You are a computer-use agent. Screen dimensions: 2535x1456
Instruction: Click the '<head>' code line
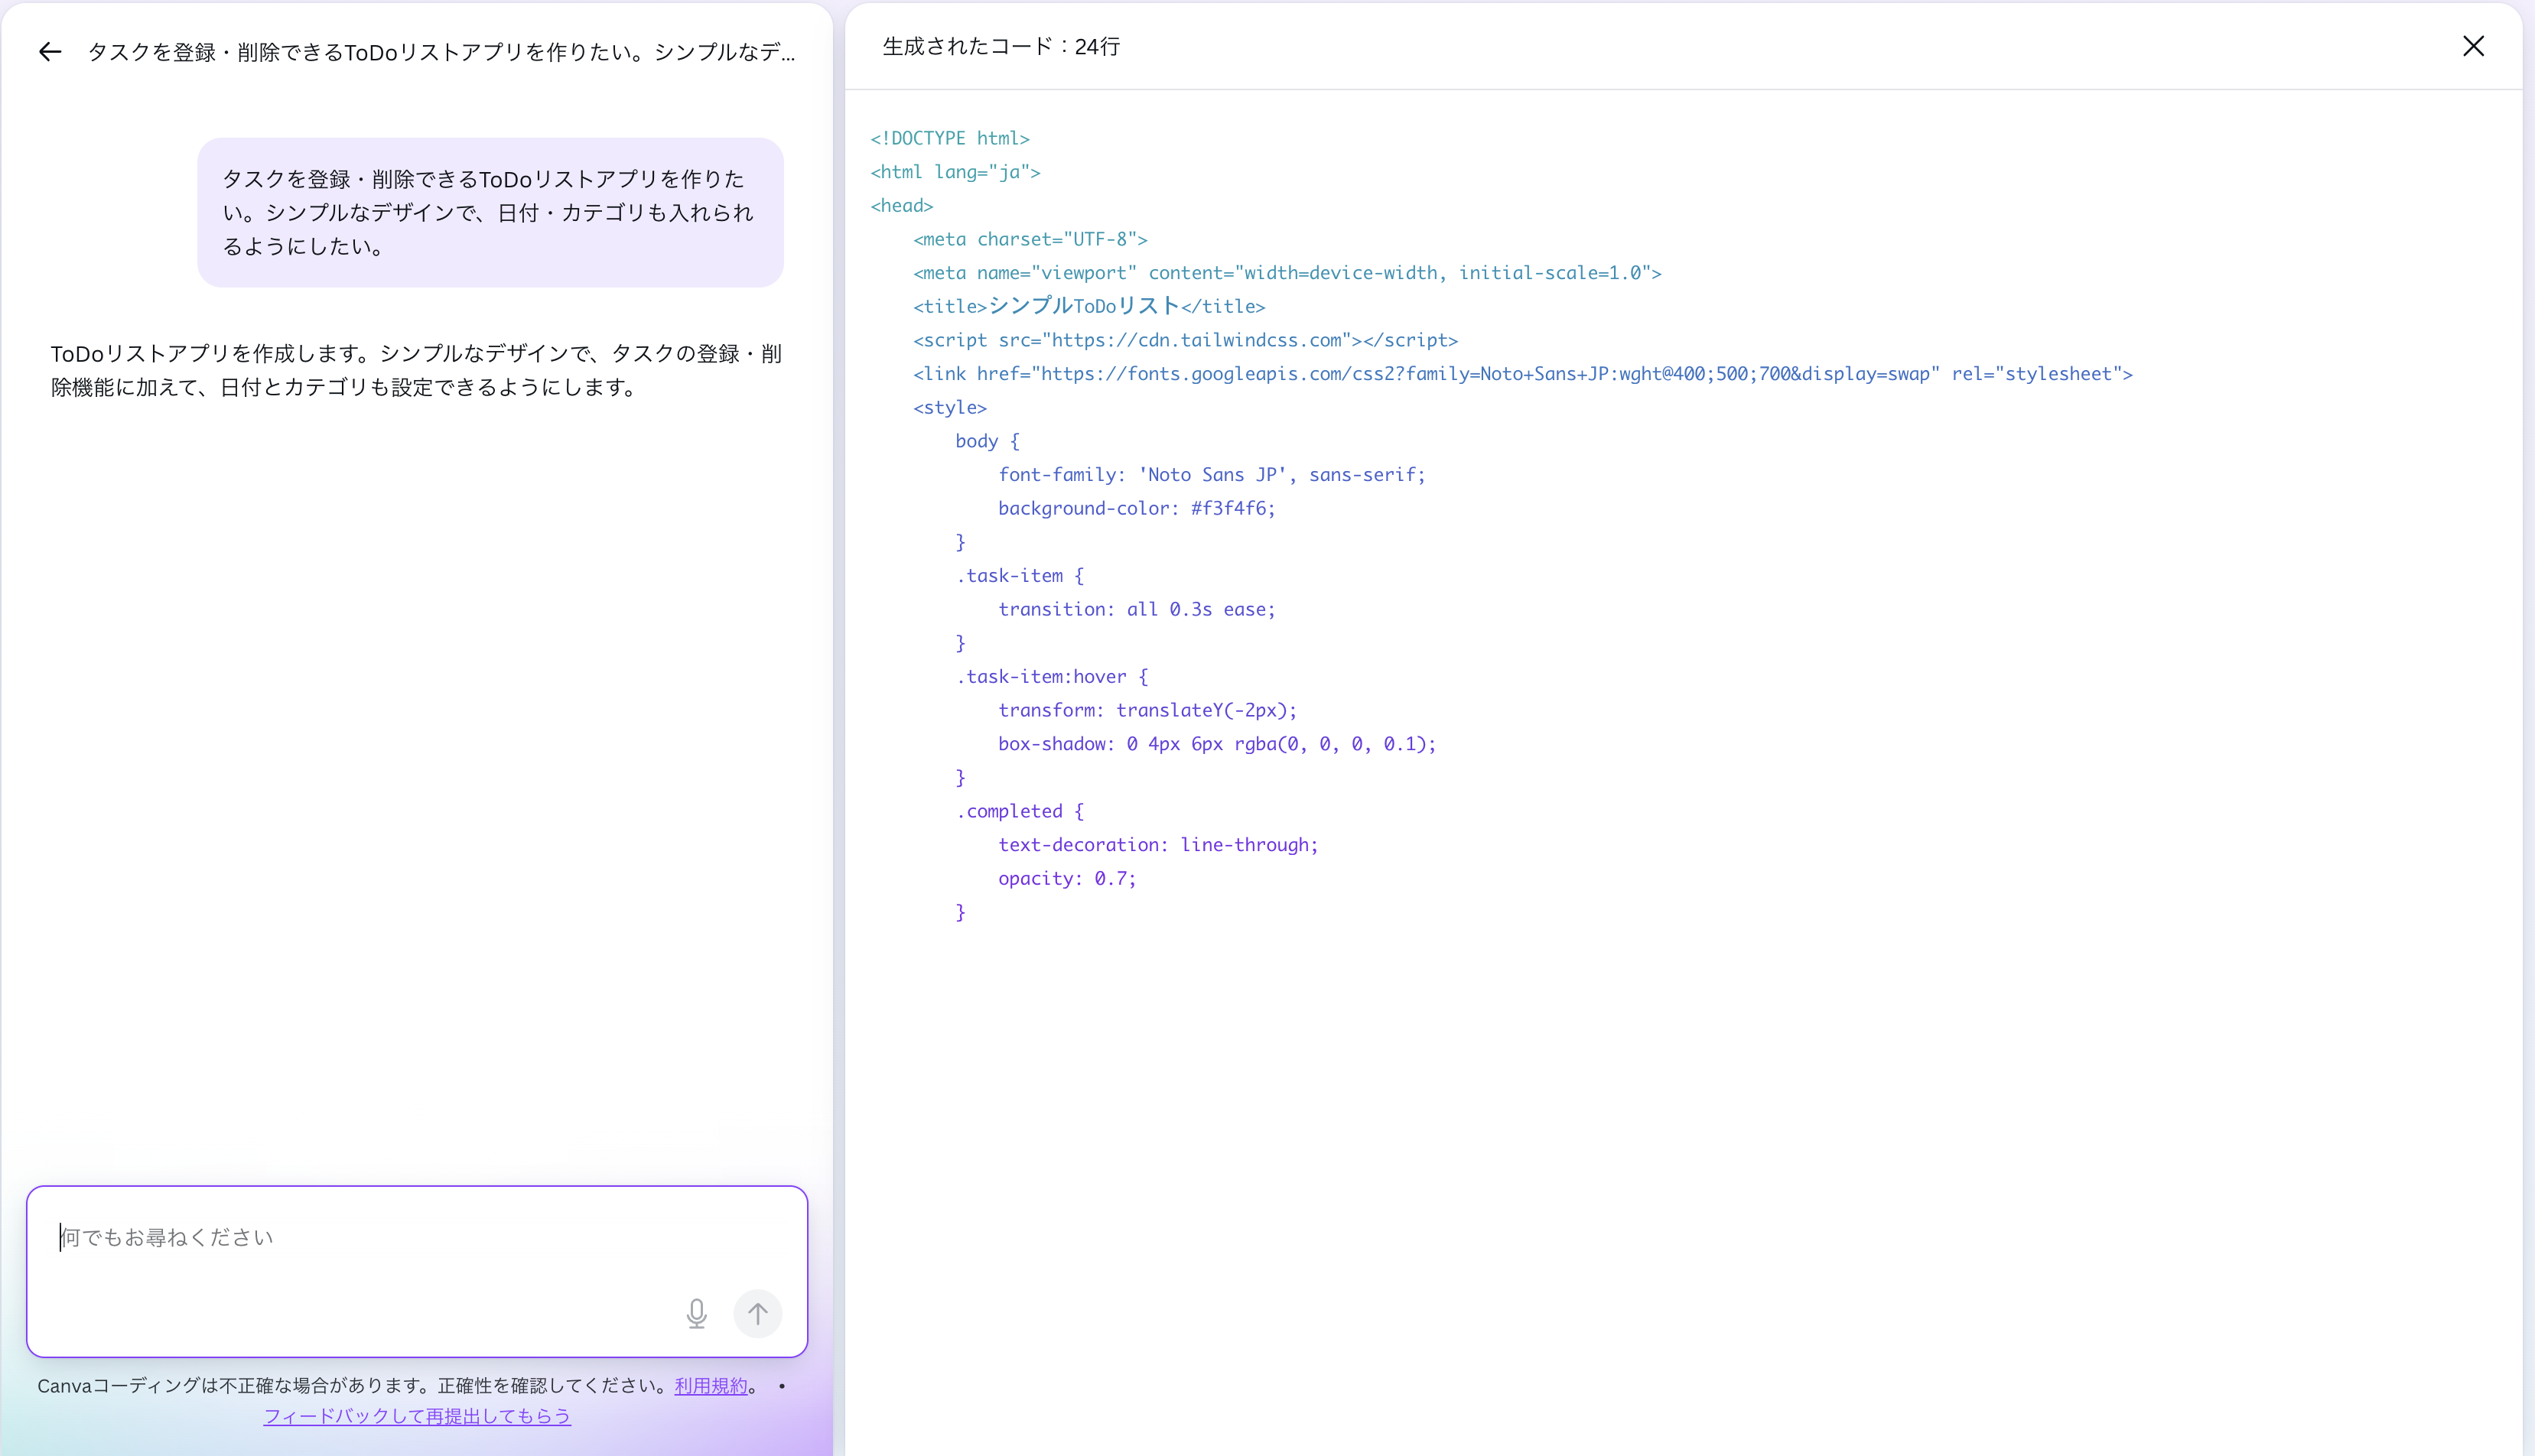click(901, 205)
